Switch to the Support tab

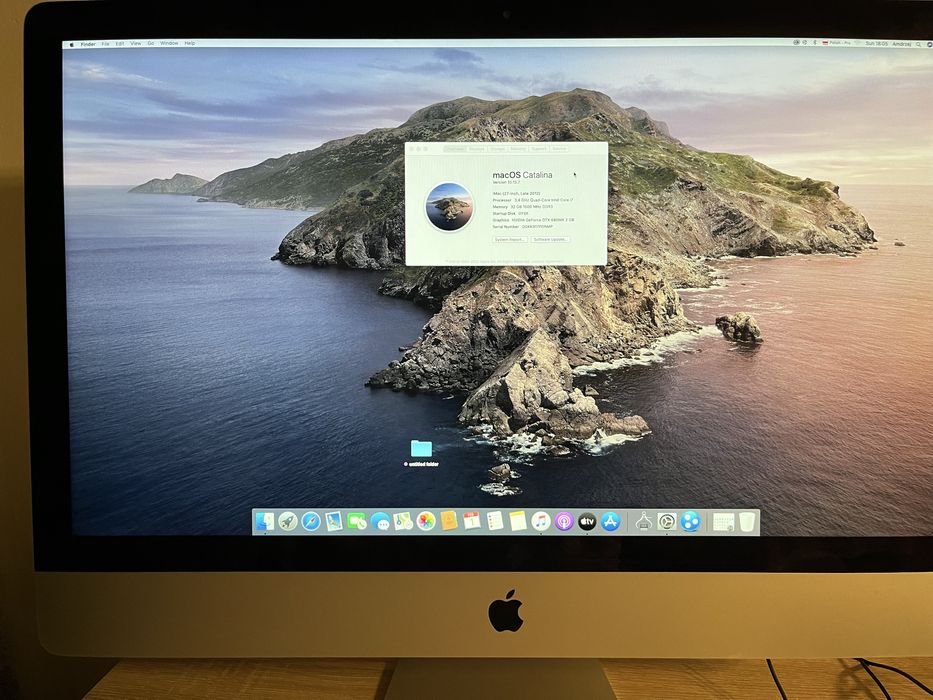pyautogui.click(x=538, y=149)
